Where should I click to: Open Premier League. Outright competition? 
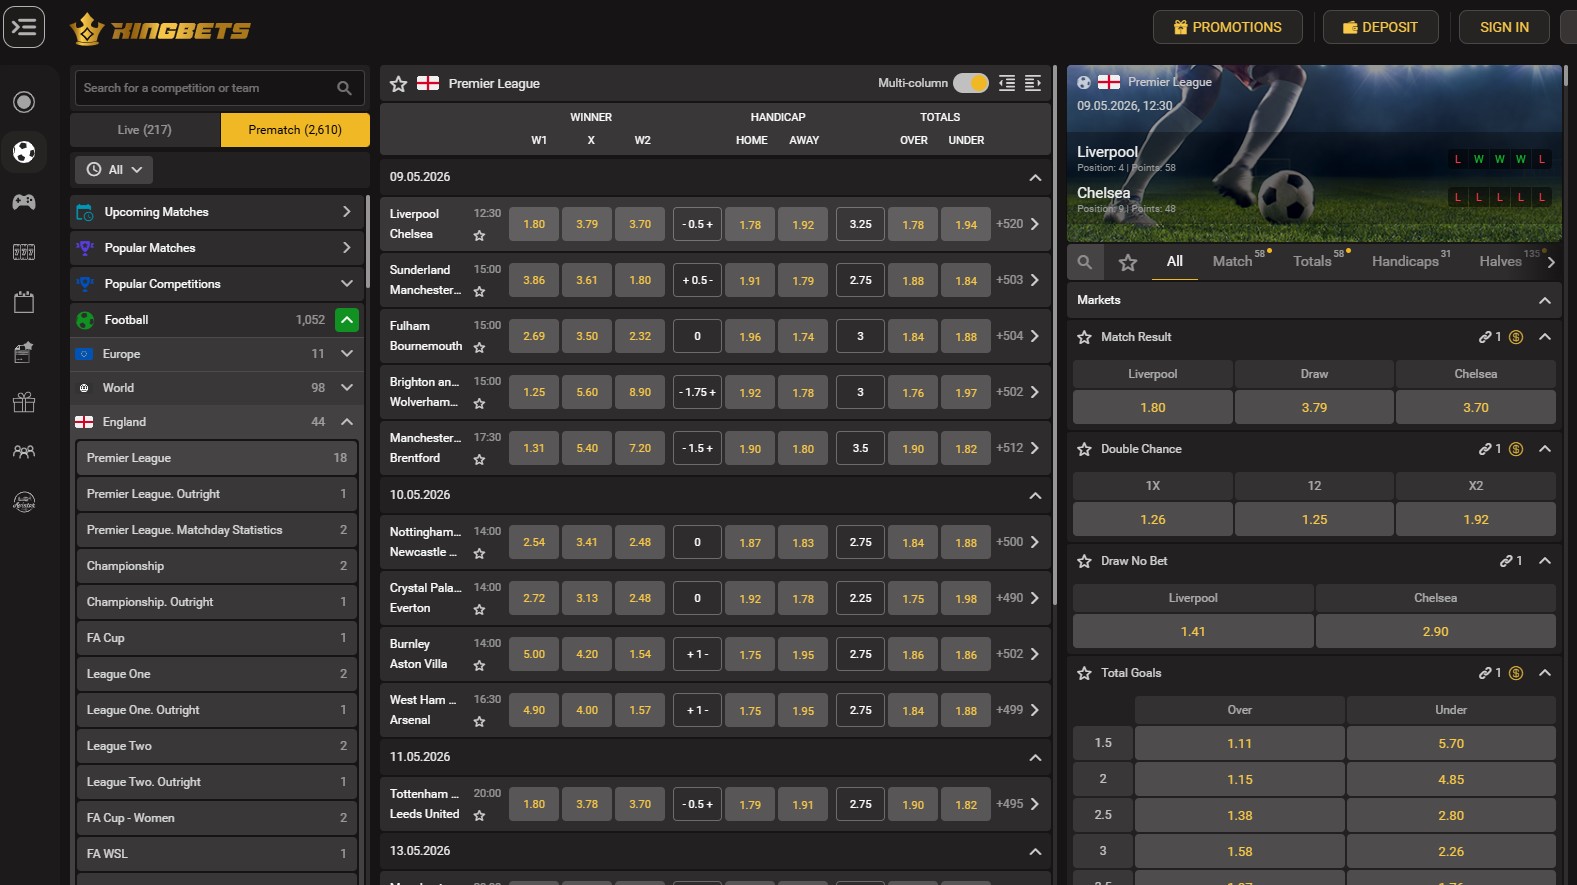217,494
